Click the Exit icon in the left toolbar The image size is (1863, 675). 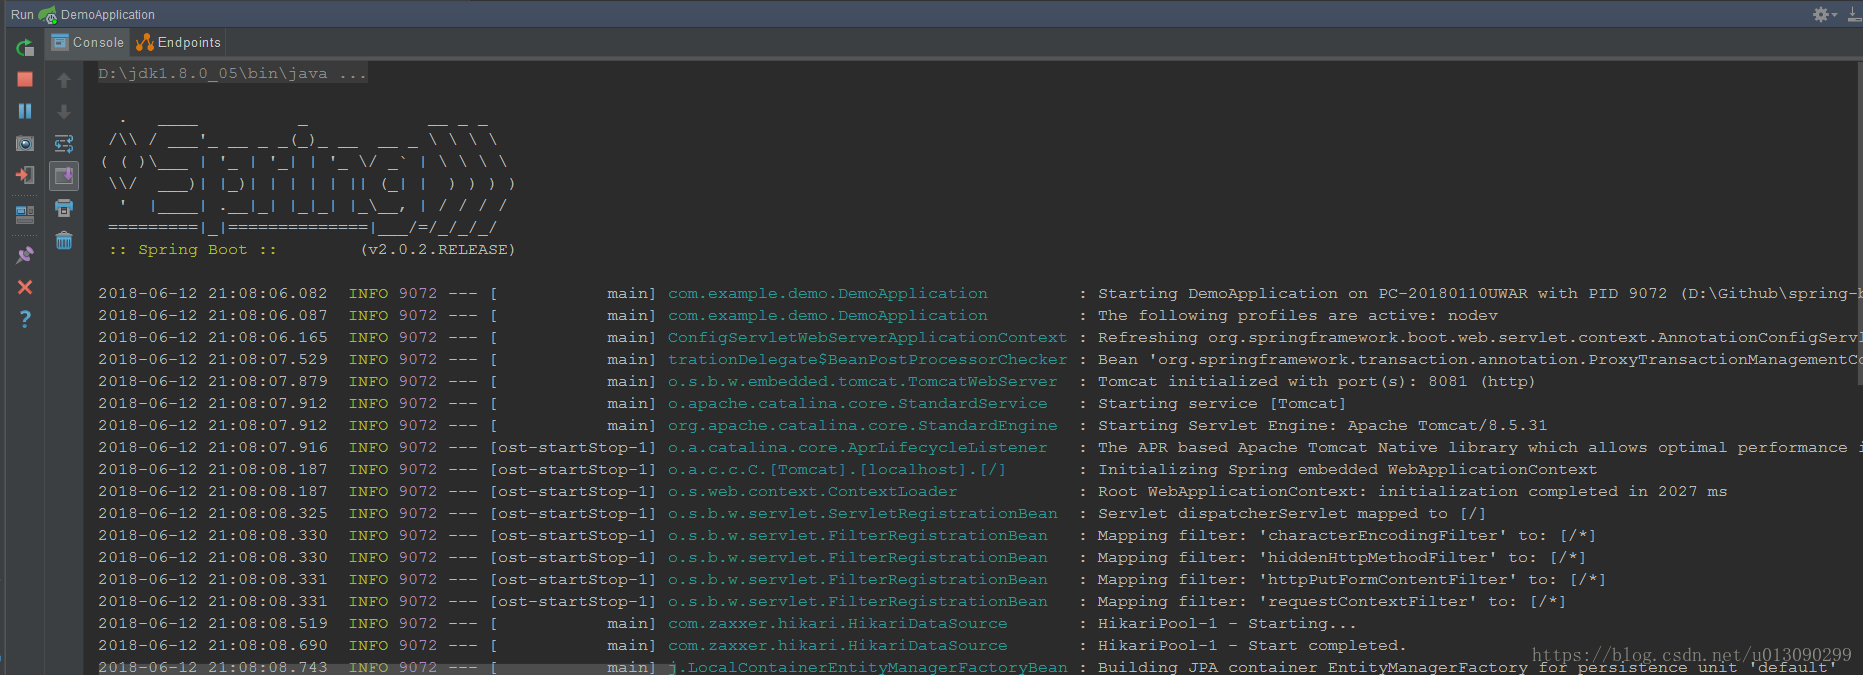25,175
